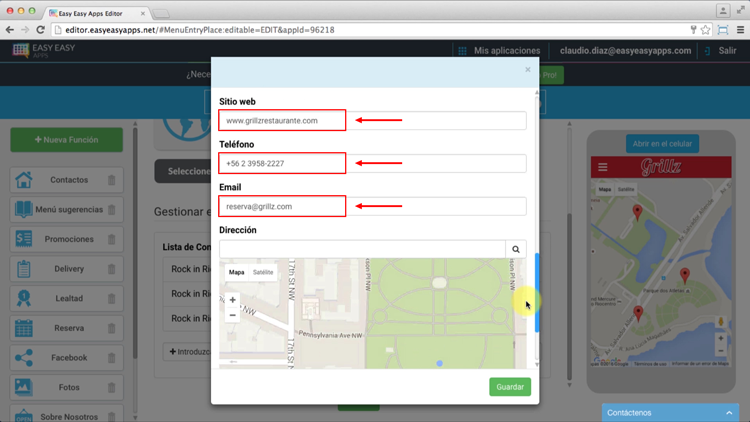Click the Easy Easy Apps logo
This screenshot has height=422, width=750.
[x=44, y=50]
